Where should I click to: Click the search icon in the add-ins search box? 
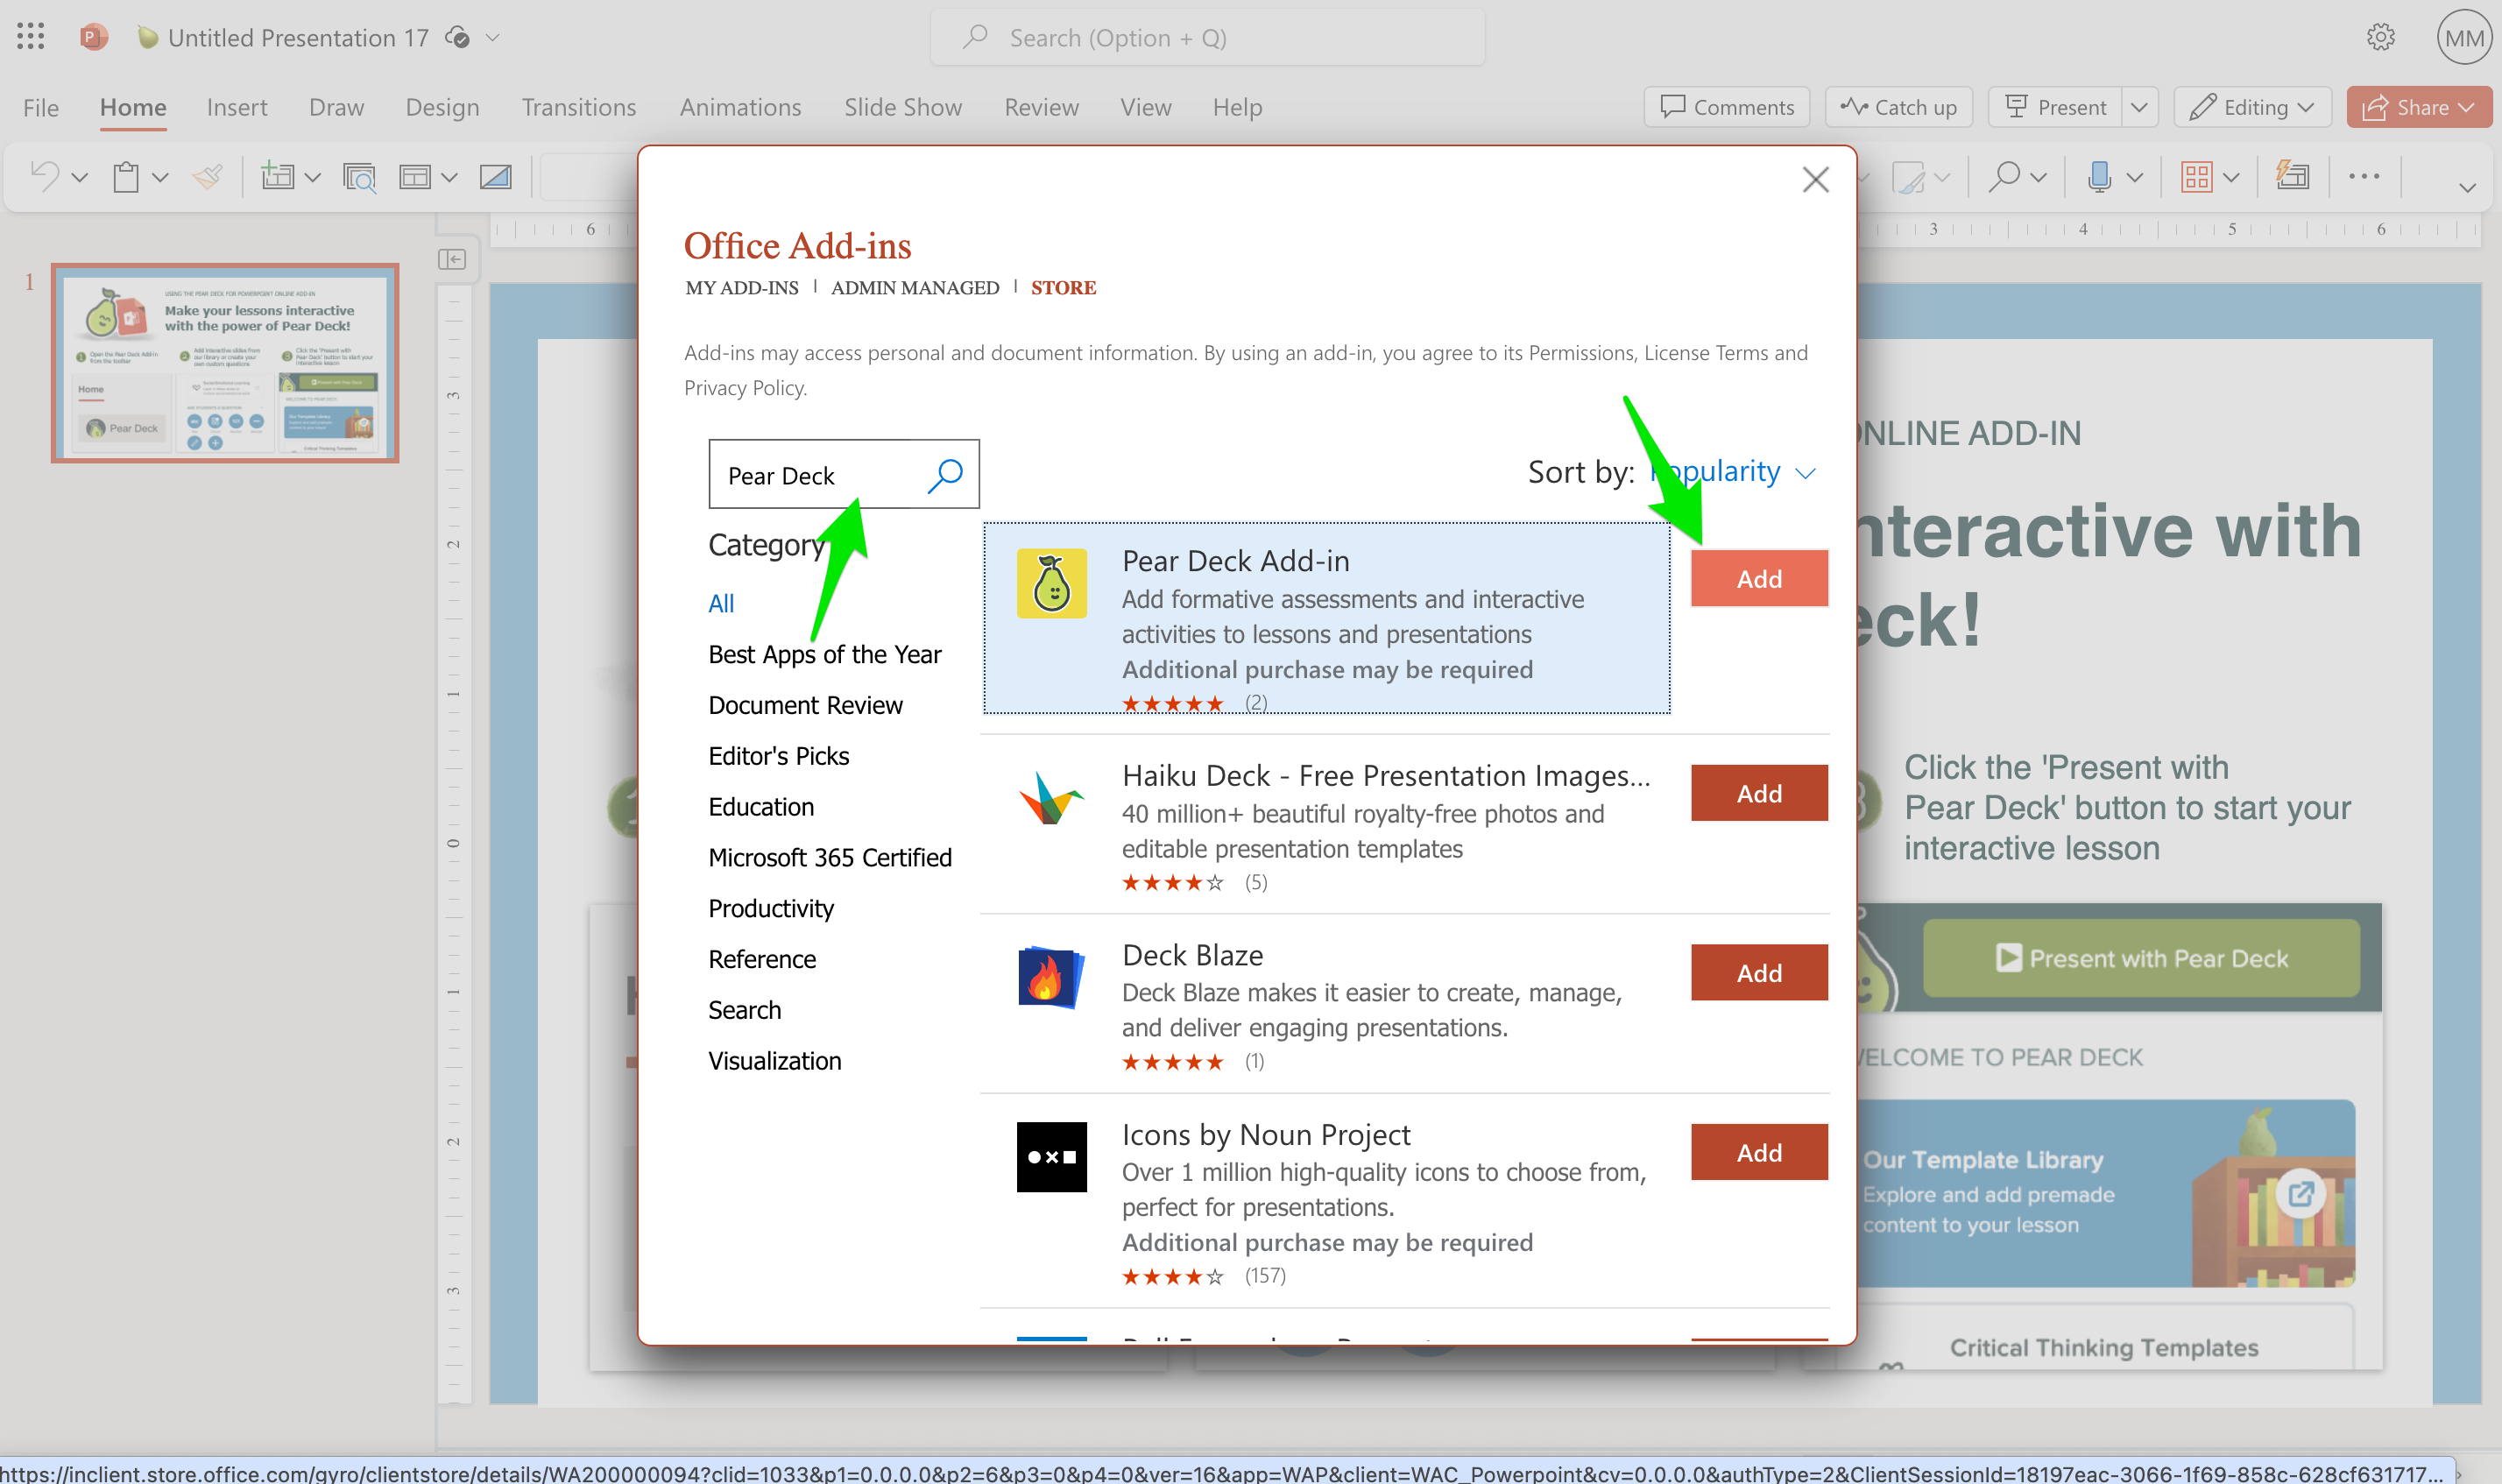coord(946,474)
